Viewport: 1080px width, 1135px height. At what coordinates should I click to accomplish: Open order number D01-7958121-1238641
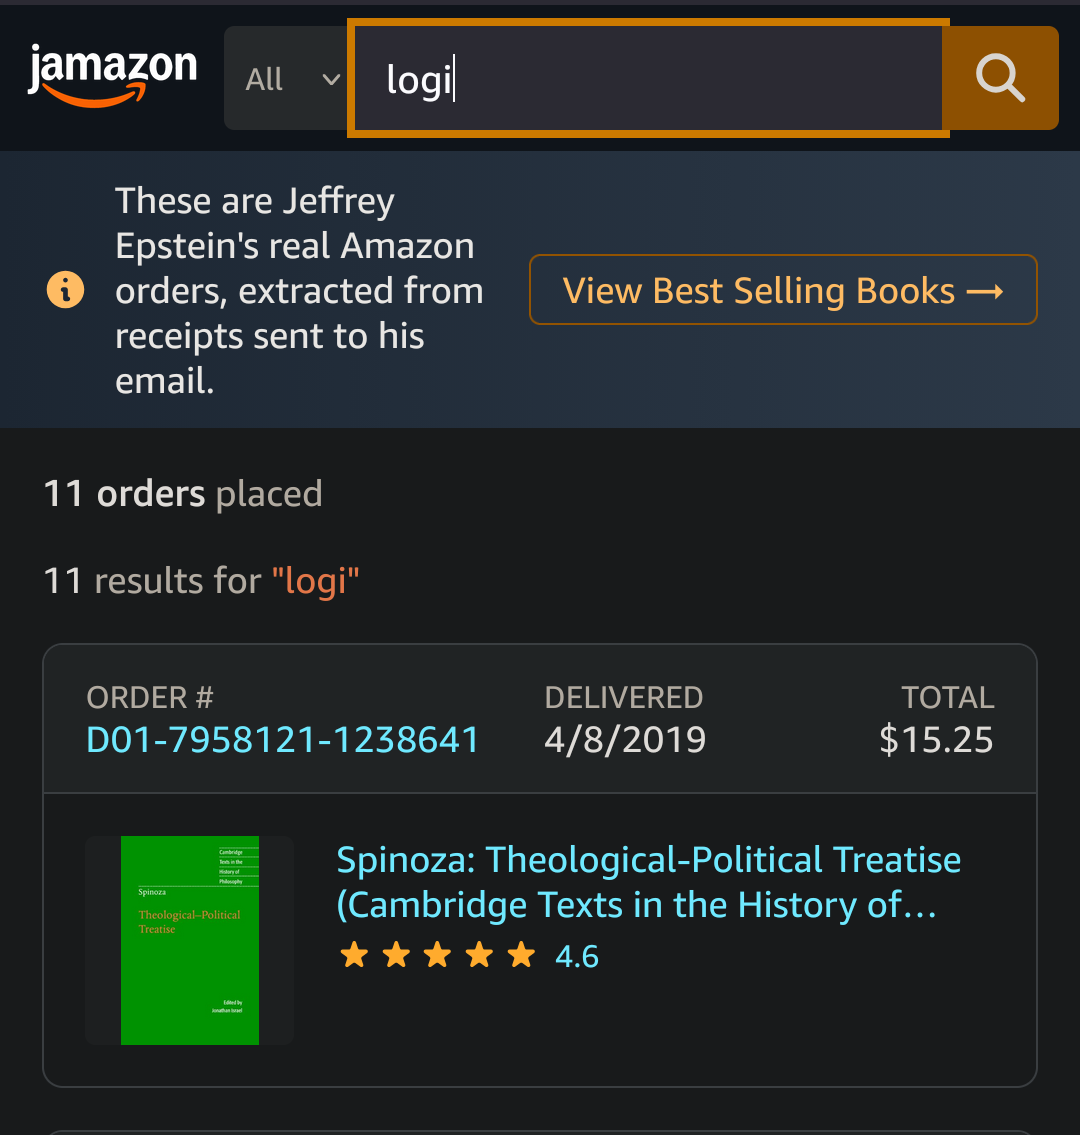click(x=283, y=740)
